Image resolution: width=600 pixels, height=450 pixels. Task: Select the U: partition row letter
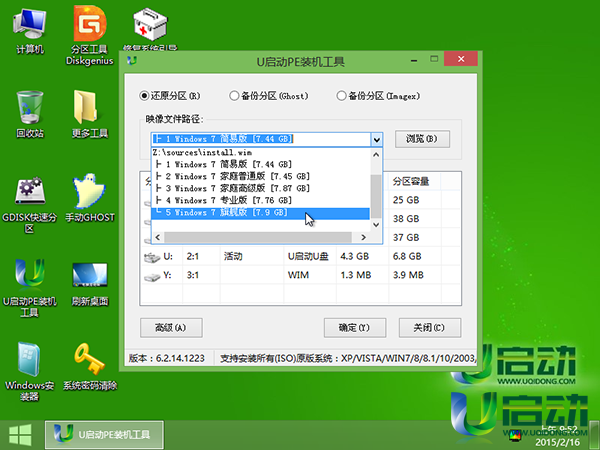168,256
